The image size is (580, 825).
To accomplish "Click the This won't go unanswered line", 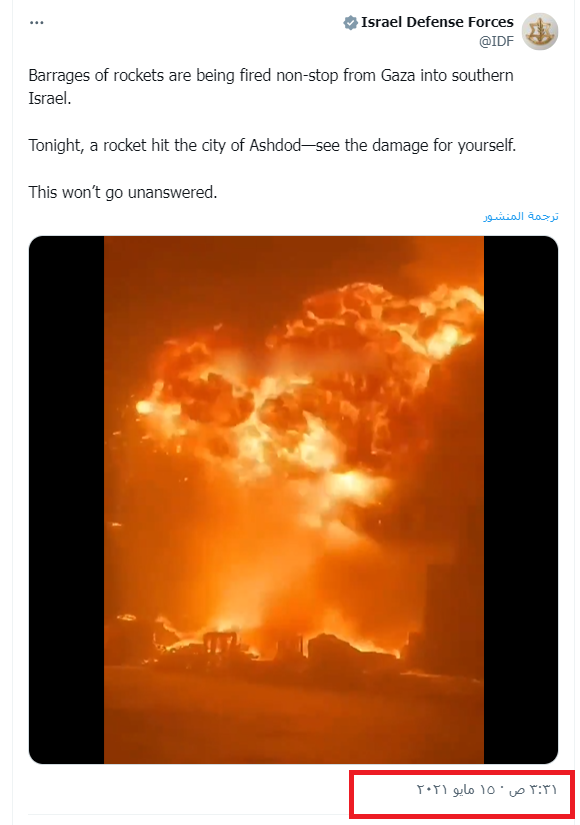I will coord(123,192).
